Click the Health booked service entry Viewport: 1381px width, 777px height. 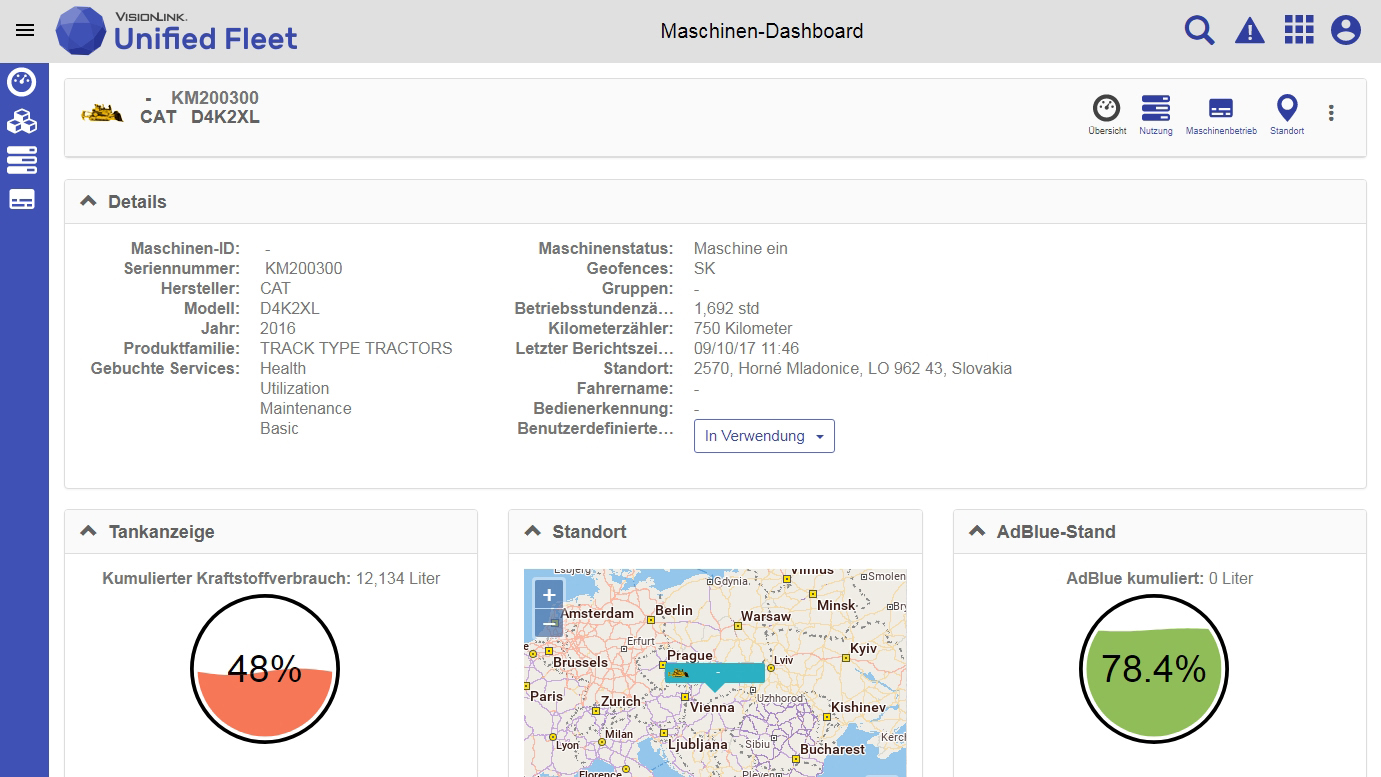click(x=283, y=368)
